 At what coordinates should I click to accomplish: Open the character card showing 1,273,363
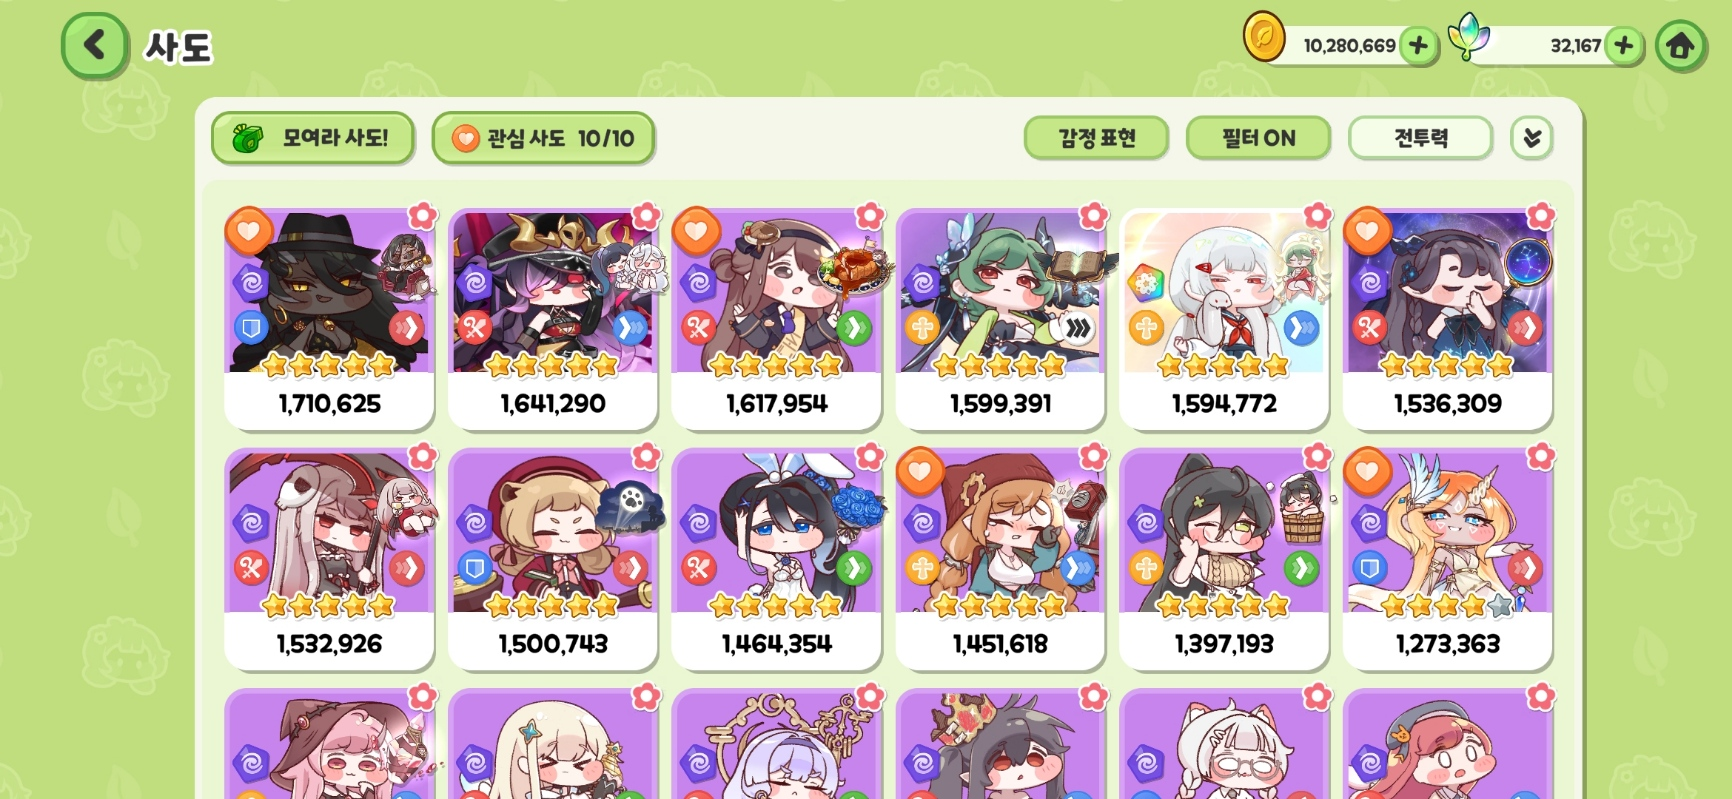coord(1448,558)
